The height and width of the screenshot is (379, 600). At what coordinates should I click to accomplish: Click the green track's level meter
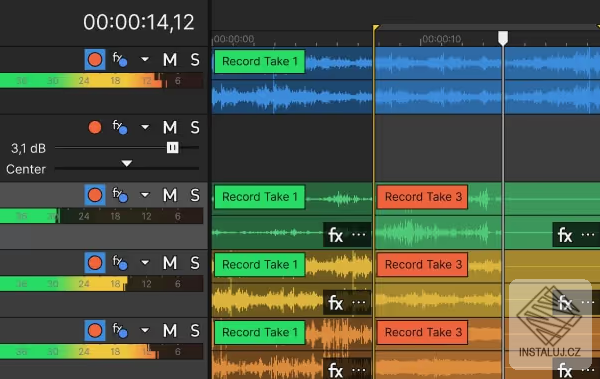[x=101, y=216]
